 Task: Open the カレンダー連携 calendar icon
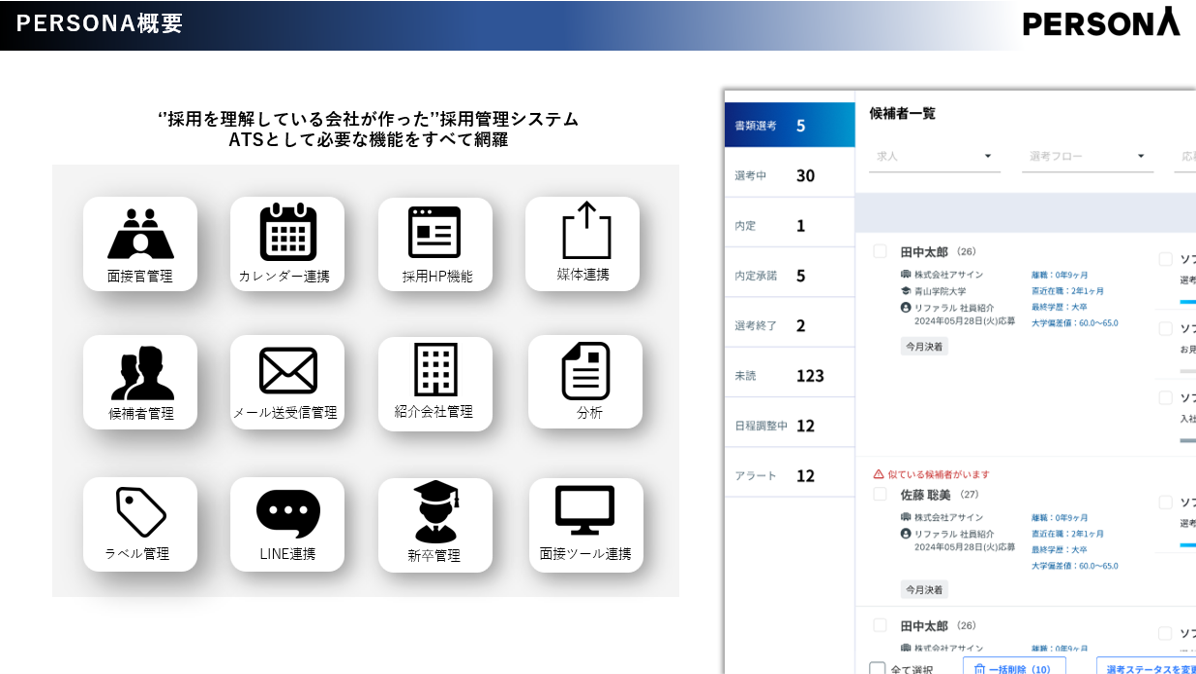287,233
